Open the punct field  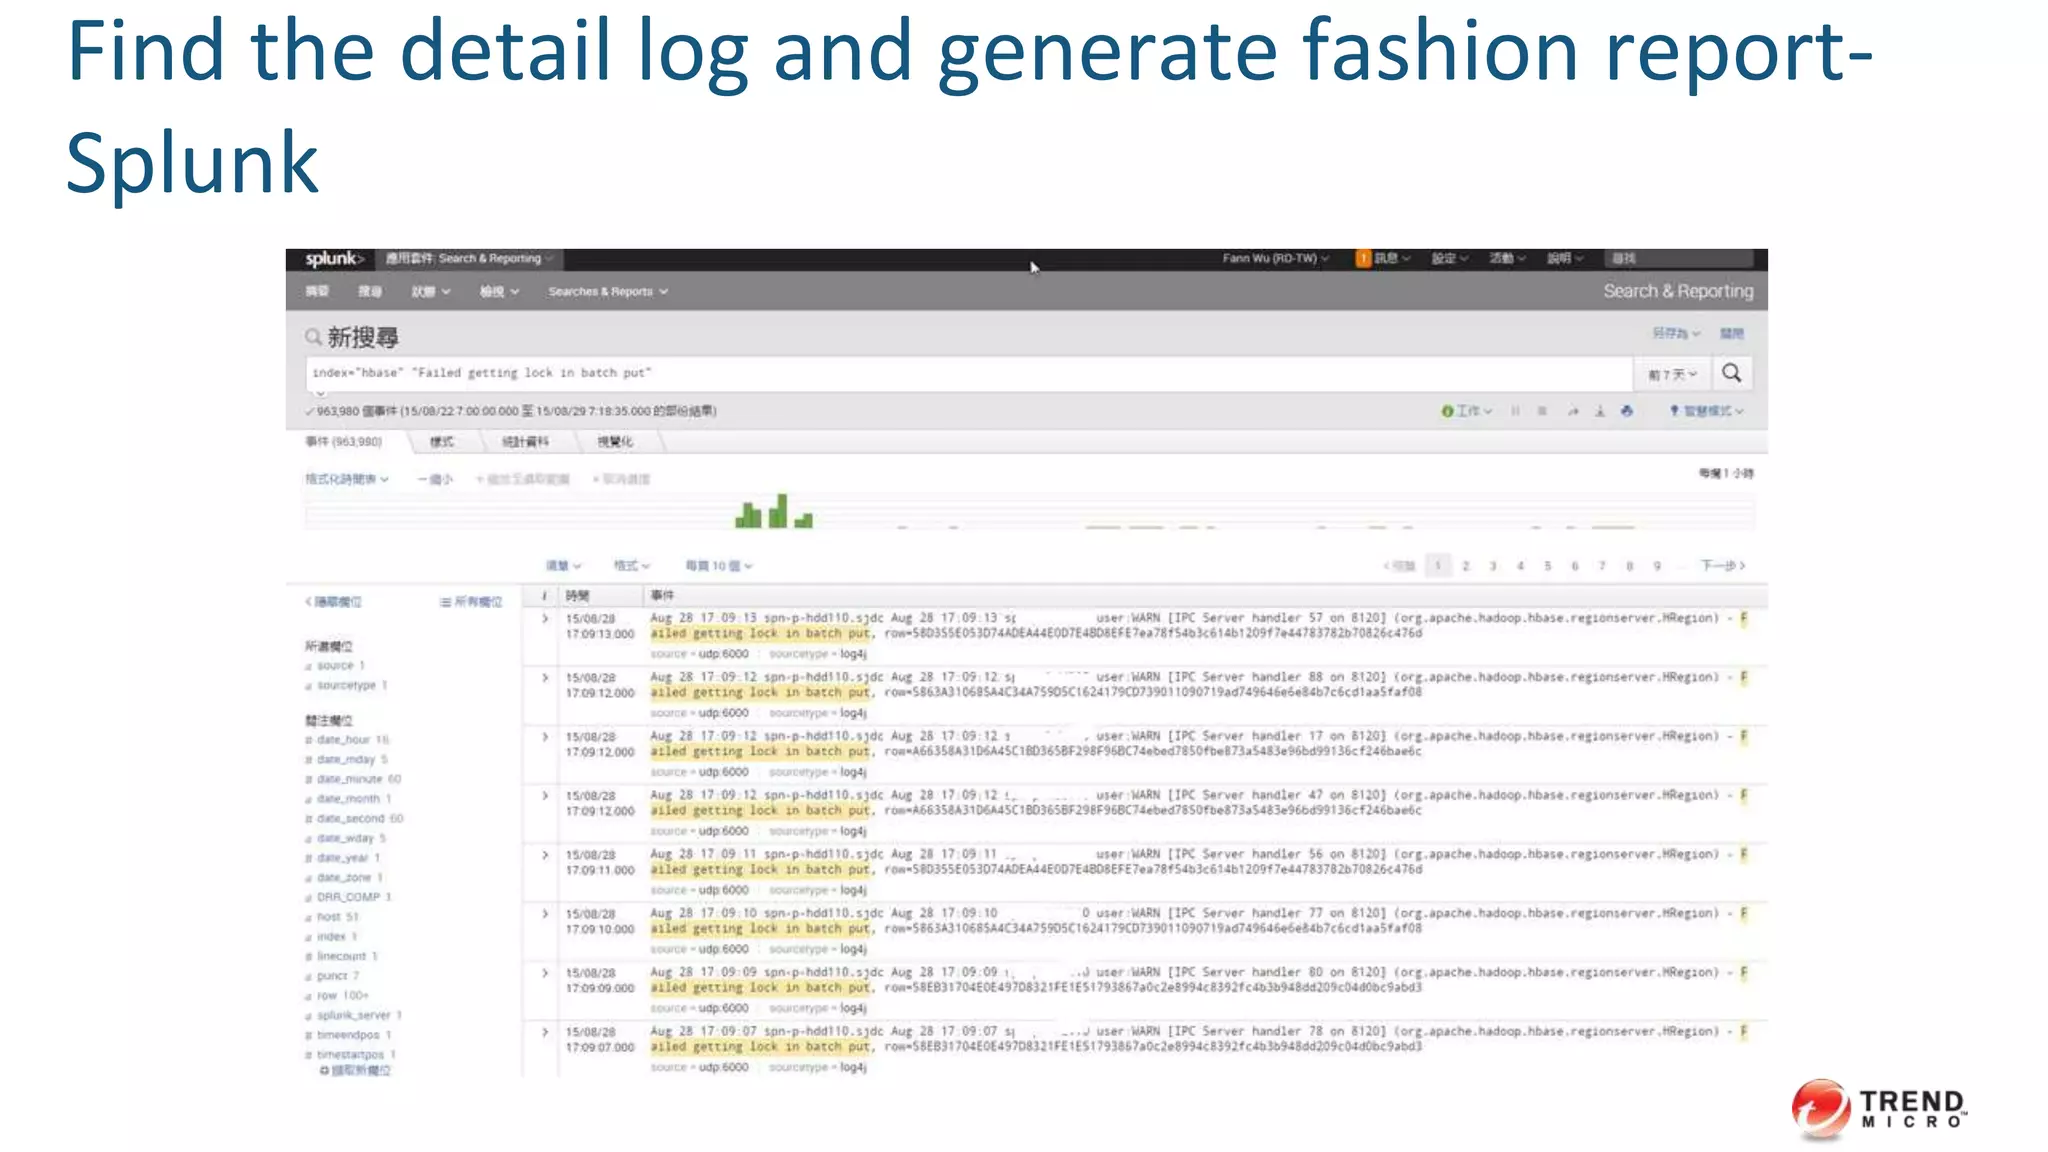[332, 976]
